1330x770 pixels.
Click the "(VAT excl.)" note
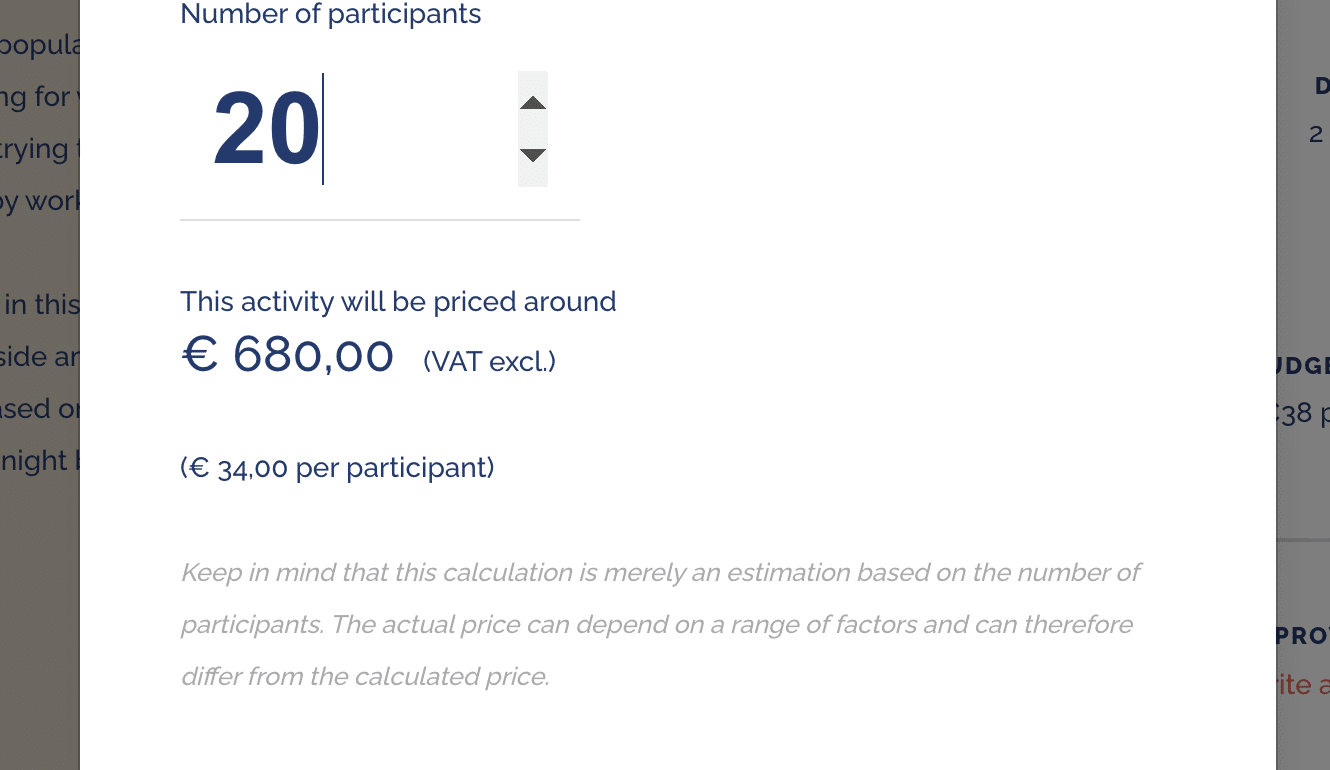489,361
